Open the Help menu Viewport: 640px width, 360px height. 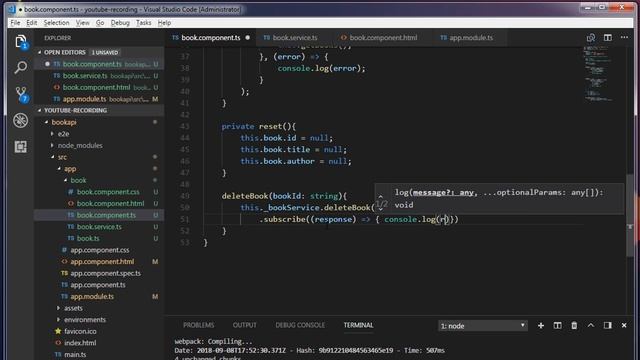[x=164, y=23]
